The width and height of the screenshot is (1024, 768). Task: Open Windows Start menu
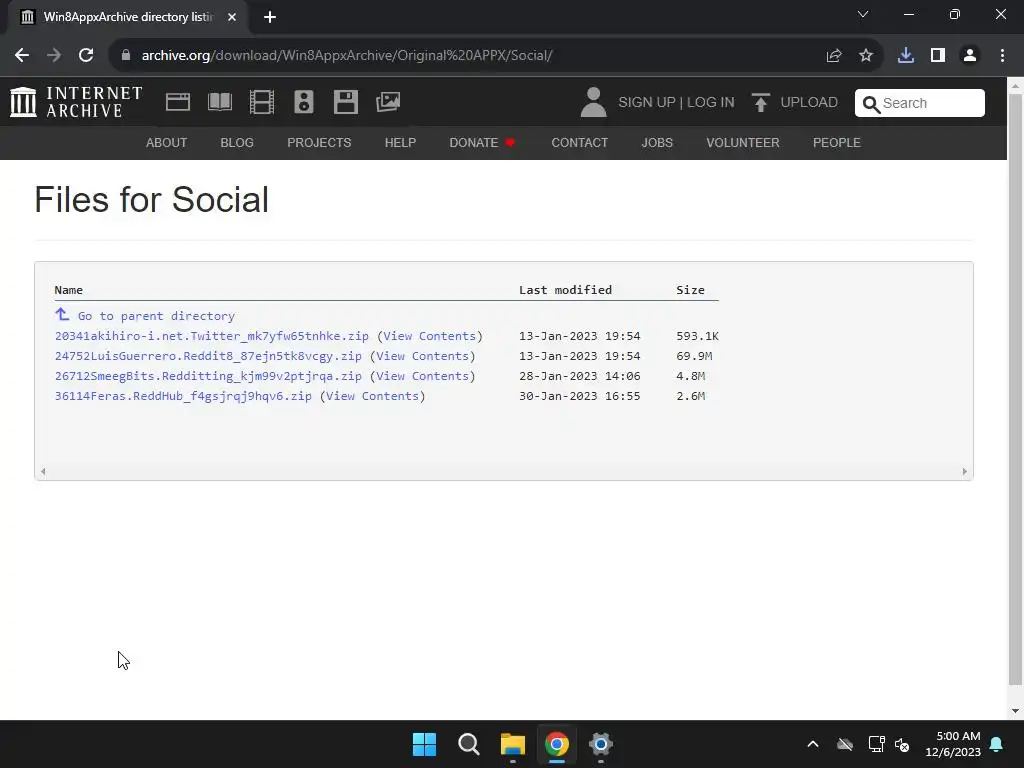pyautogui.click(x=424, y=744)
